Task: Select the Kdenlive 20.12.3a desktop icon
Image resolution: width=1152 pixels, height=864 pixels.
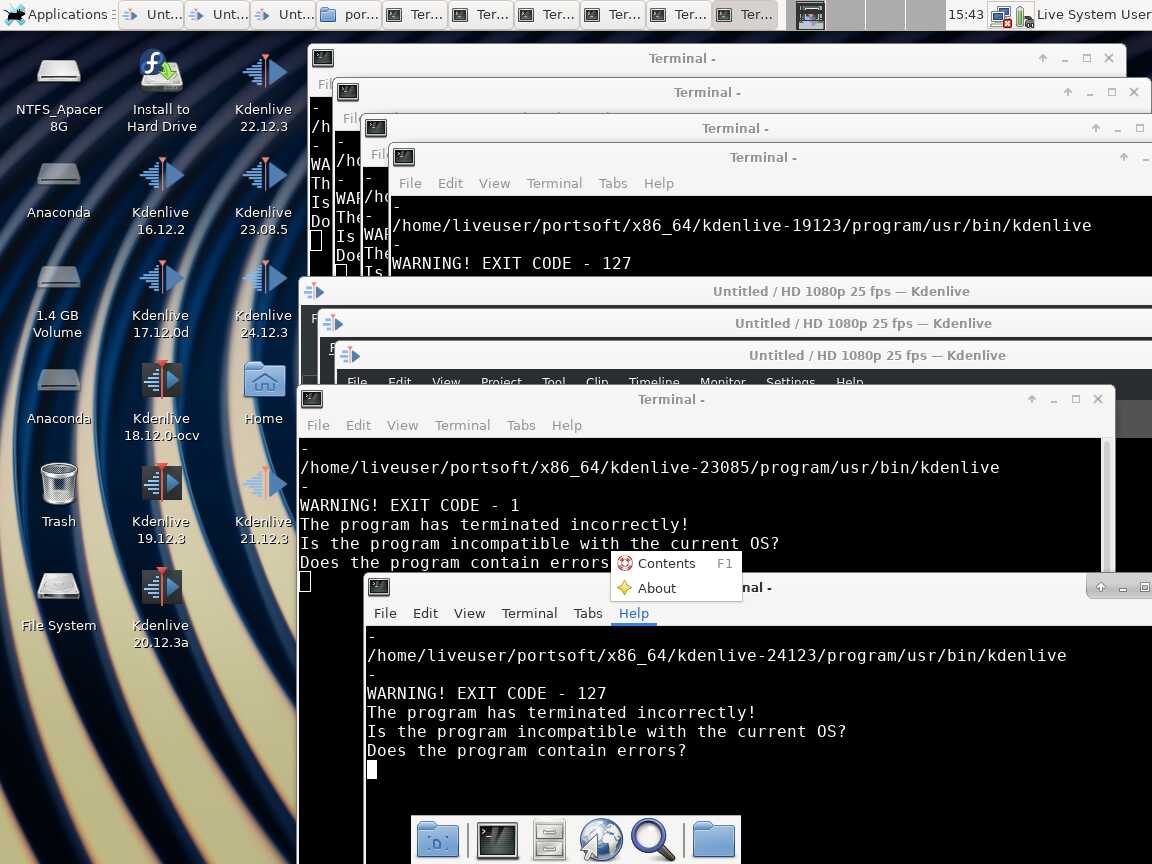Action: (161, 587)
